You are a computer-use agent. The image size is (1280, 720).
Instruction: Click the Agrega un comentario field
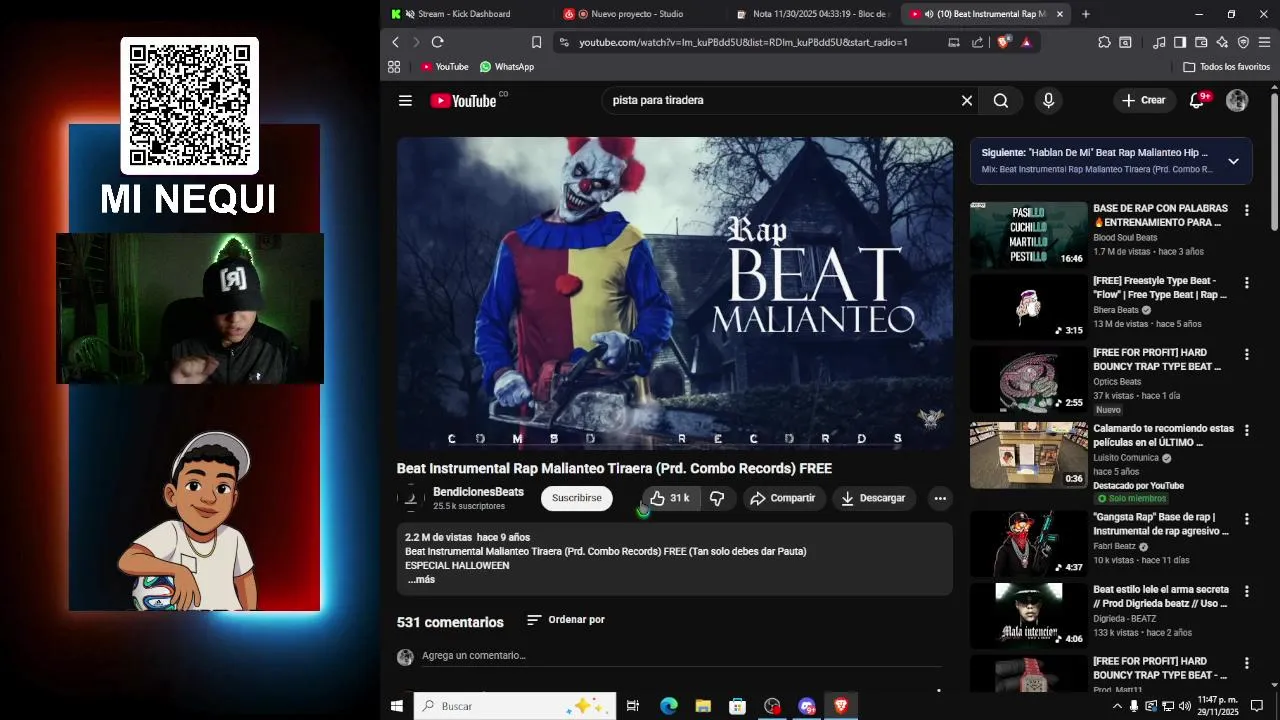[x=681, y=656]
